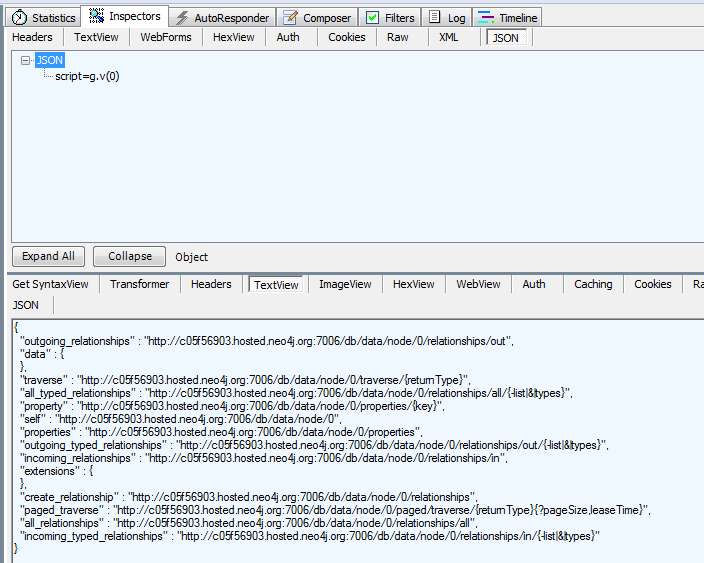Open the Composer tab with pencil icon

[x=289, y=17]
